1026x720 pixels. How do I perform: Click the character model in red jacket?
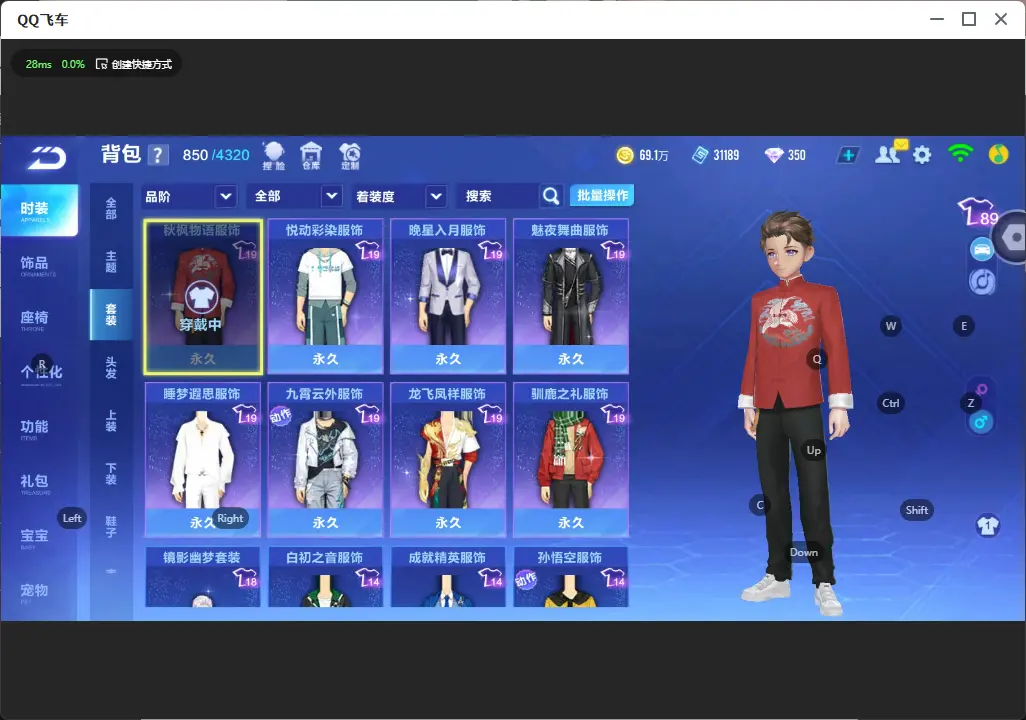(x=795, y=412)
